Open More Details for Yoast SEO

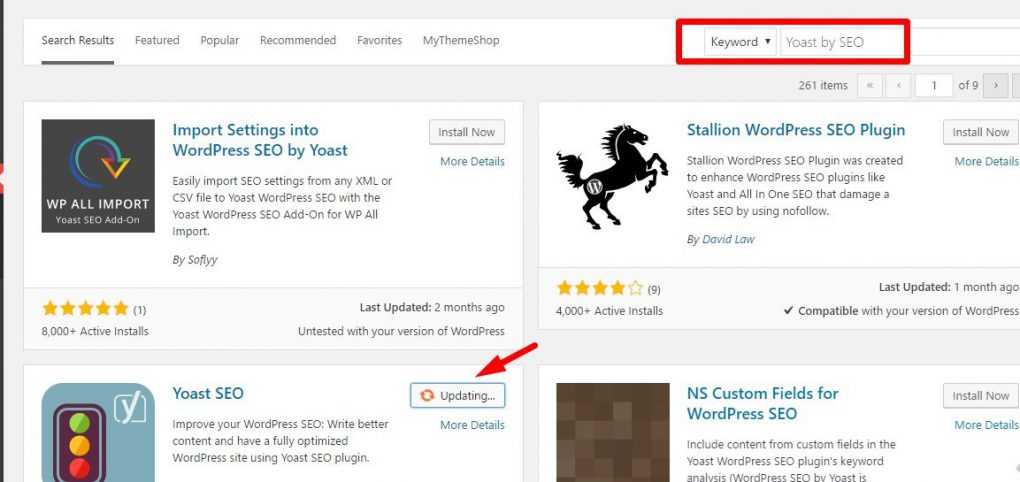pyautogui.click(x=472, y=425)
